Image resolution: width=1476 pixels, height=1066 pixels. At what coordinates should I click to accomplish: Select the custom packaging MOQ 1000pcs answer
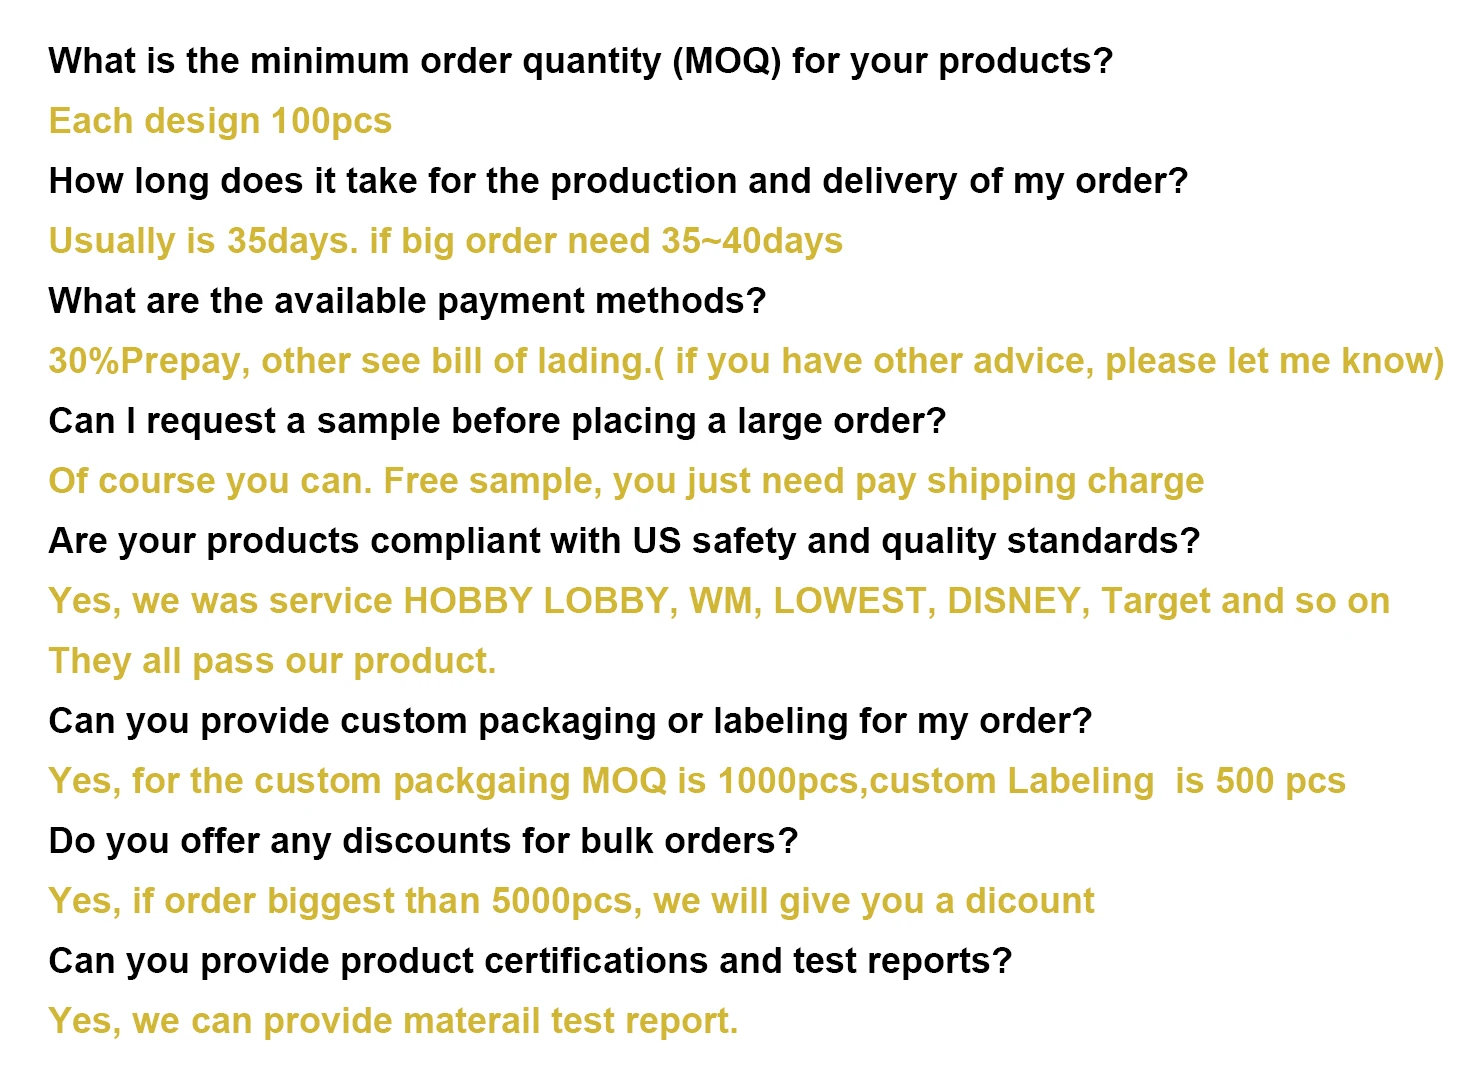(697, 781)
